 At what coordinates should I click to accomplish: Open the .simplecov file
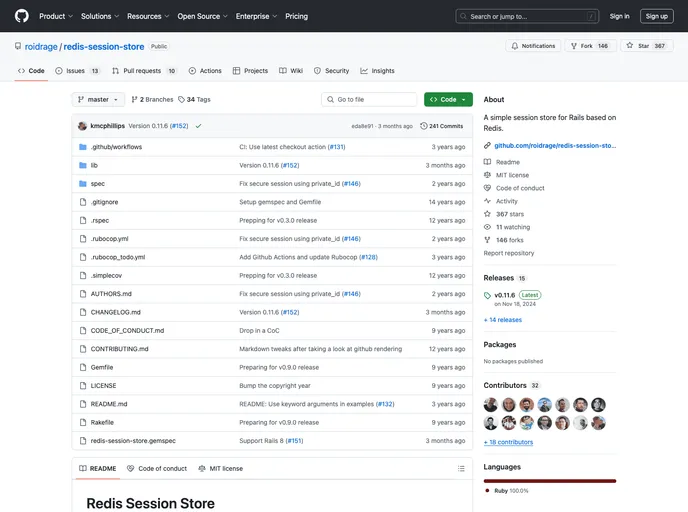[106, 276]
